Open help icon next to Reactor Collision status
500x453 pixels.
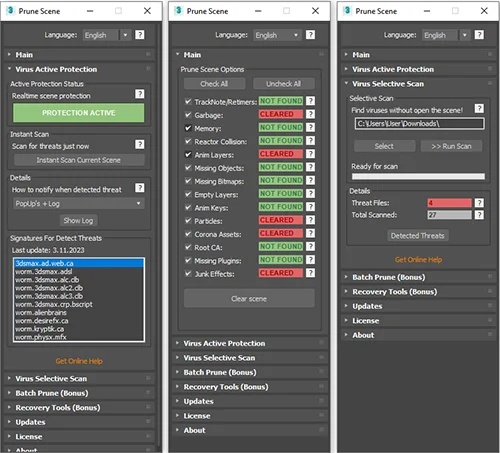tap(310, 141)
